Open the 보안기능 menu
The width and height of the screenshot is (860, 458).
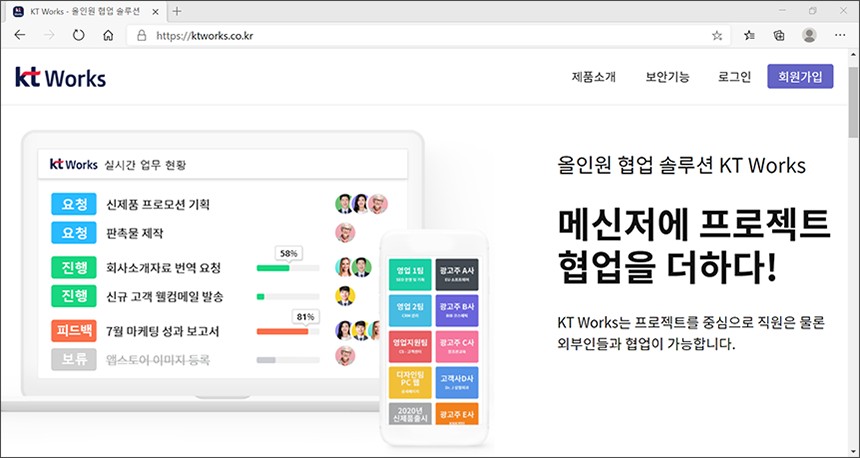pos(667,77)
